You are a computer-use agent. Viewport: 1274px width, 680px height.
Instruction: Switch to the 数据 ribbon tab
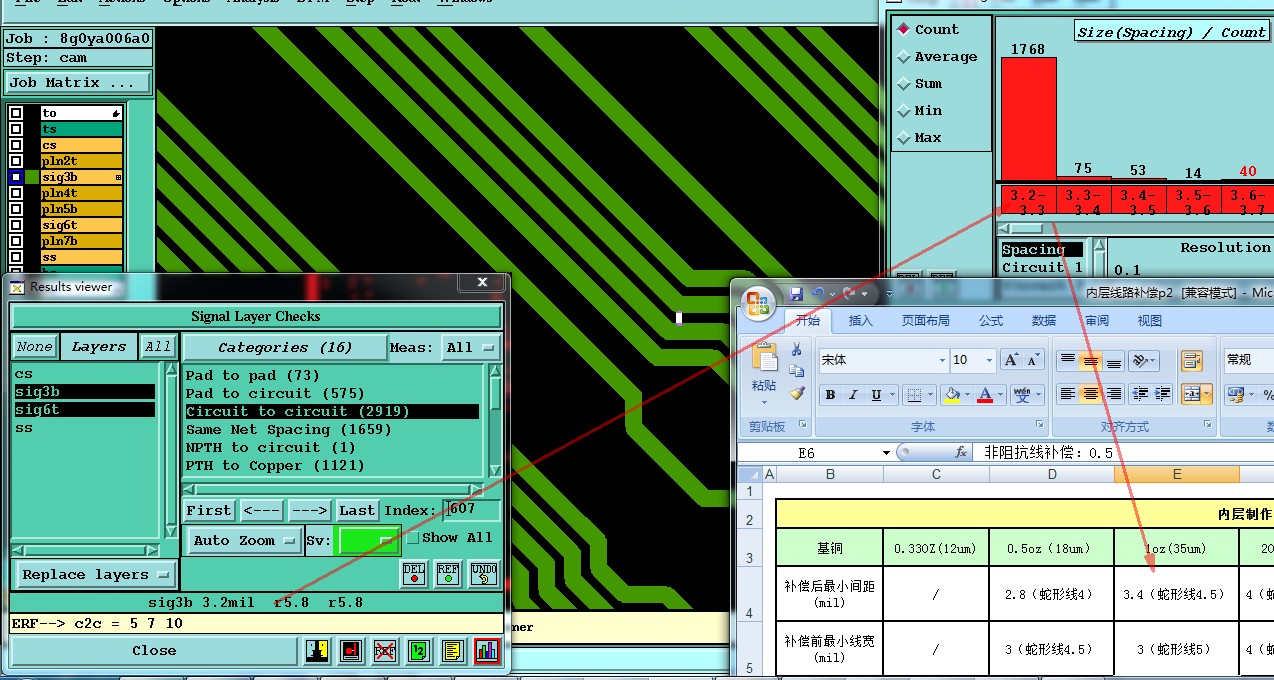(1044, 321)
